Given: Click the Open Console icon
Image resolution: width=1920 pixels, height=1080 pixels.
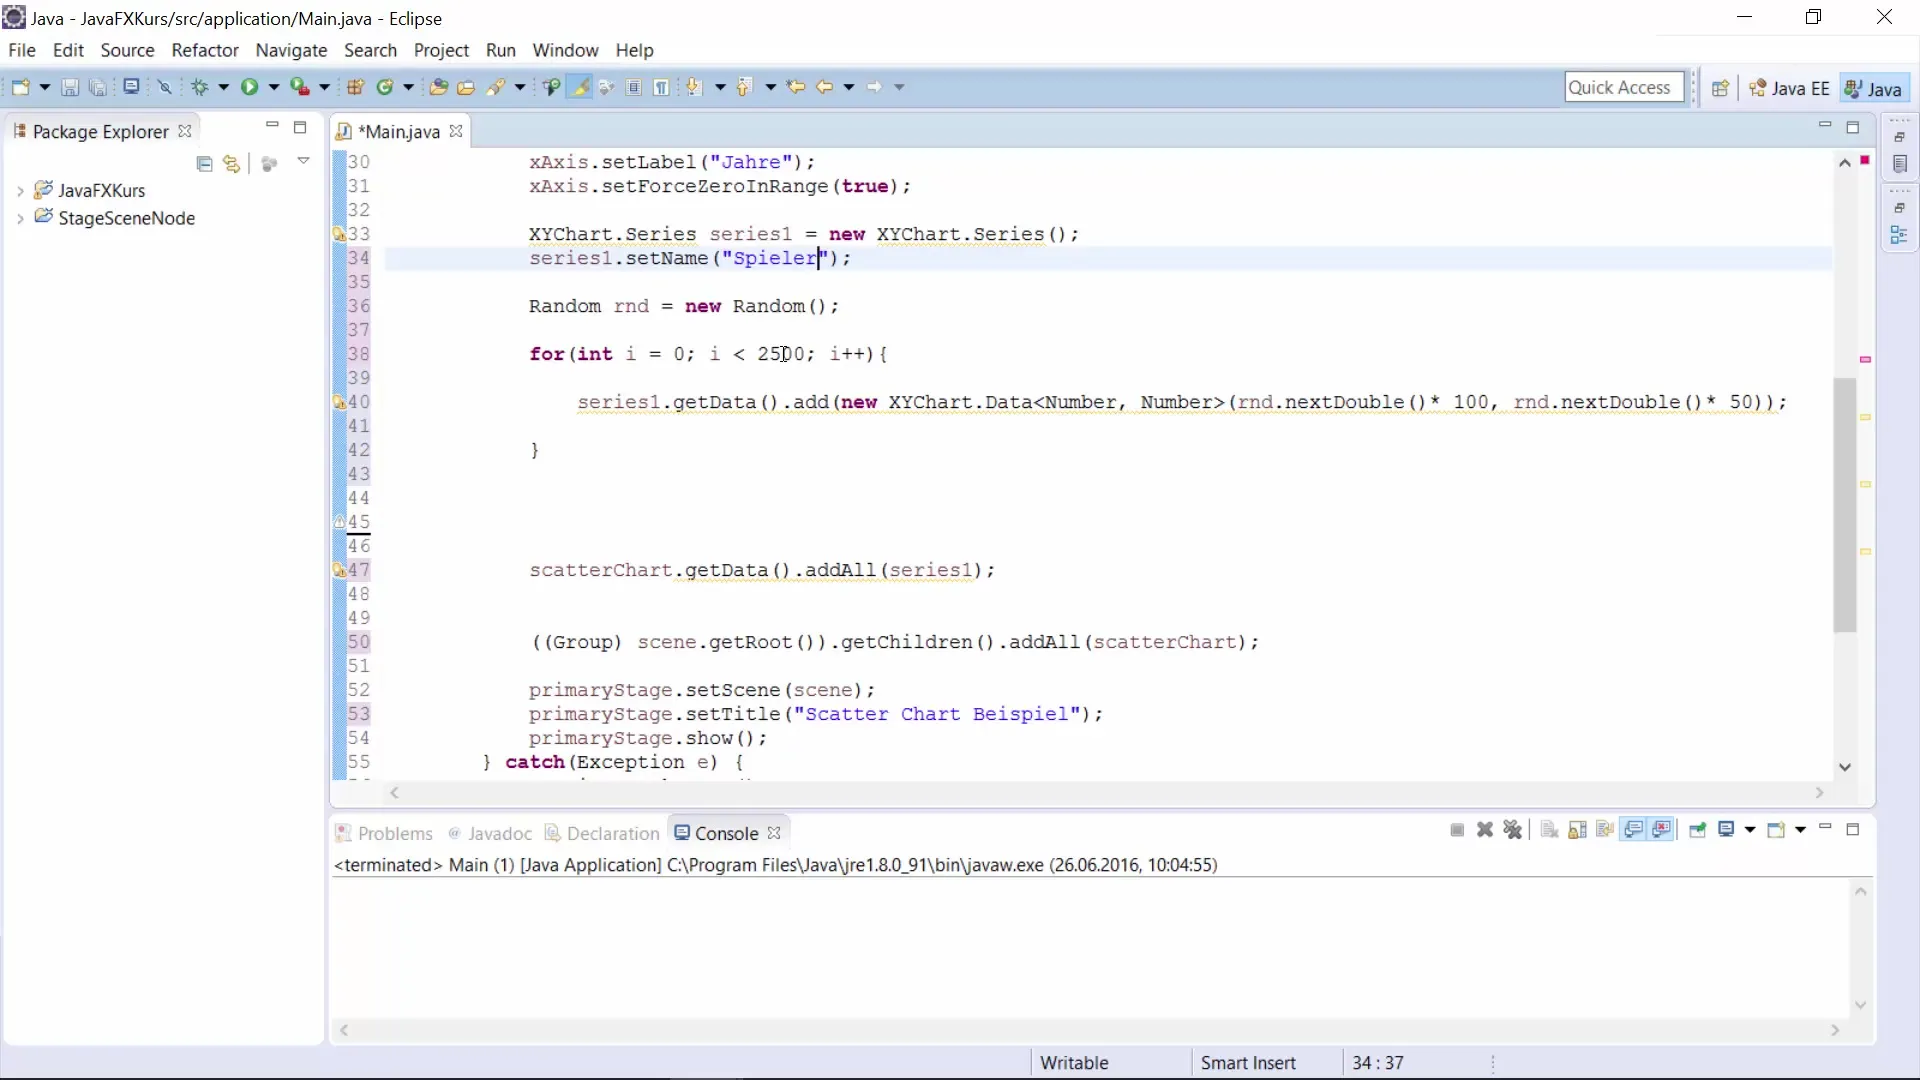Looking at the screenshot, I should [x=1776, y=830].
